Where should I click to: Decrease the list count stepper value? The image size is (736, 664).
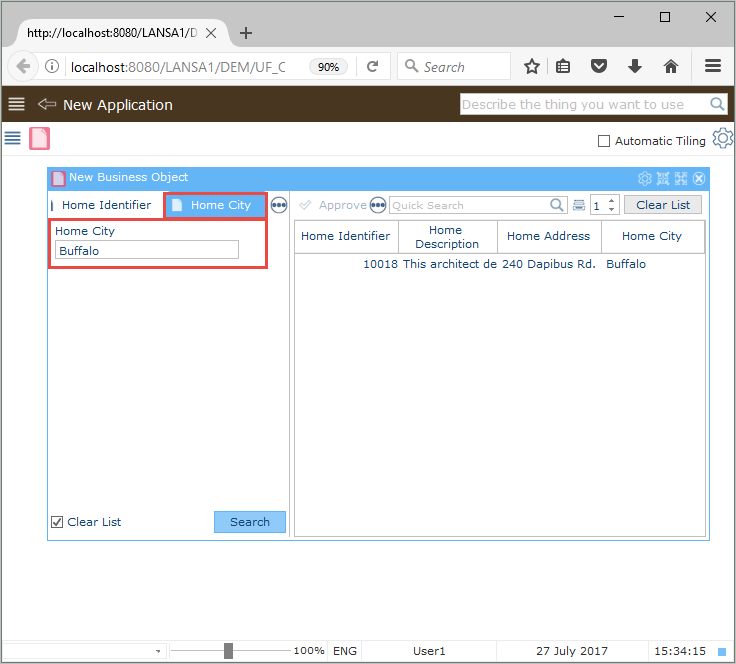tap(611, 209)
